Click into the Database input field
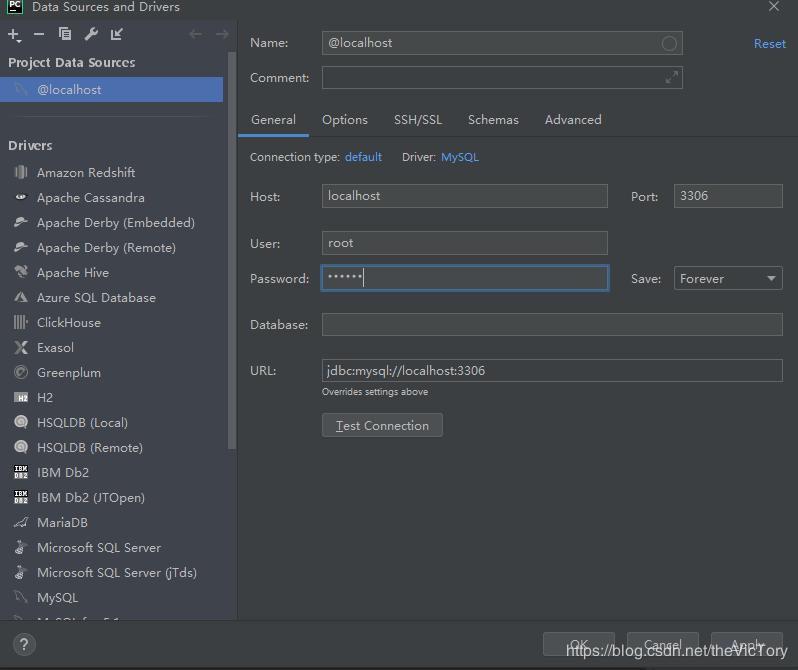Viewport: 798px width, 670px height. [x=551, y=325]
